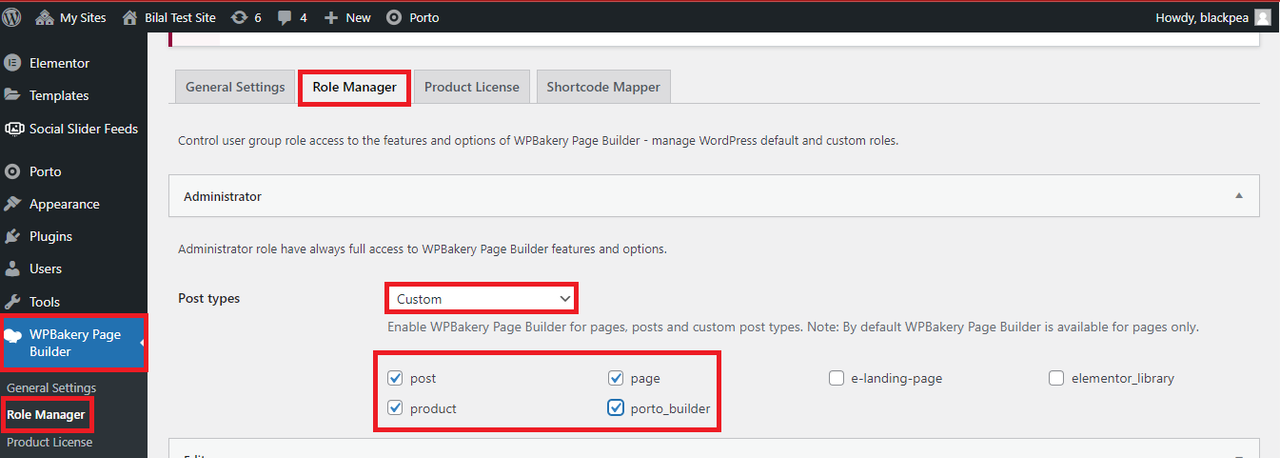Enable the e-landing-page checkbox

[836, 378]
